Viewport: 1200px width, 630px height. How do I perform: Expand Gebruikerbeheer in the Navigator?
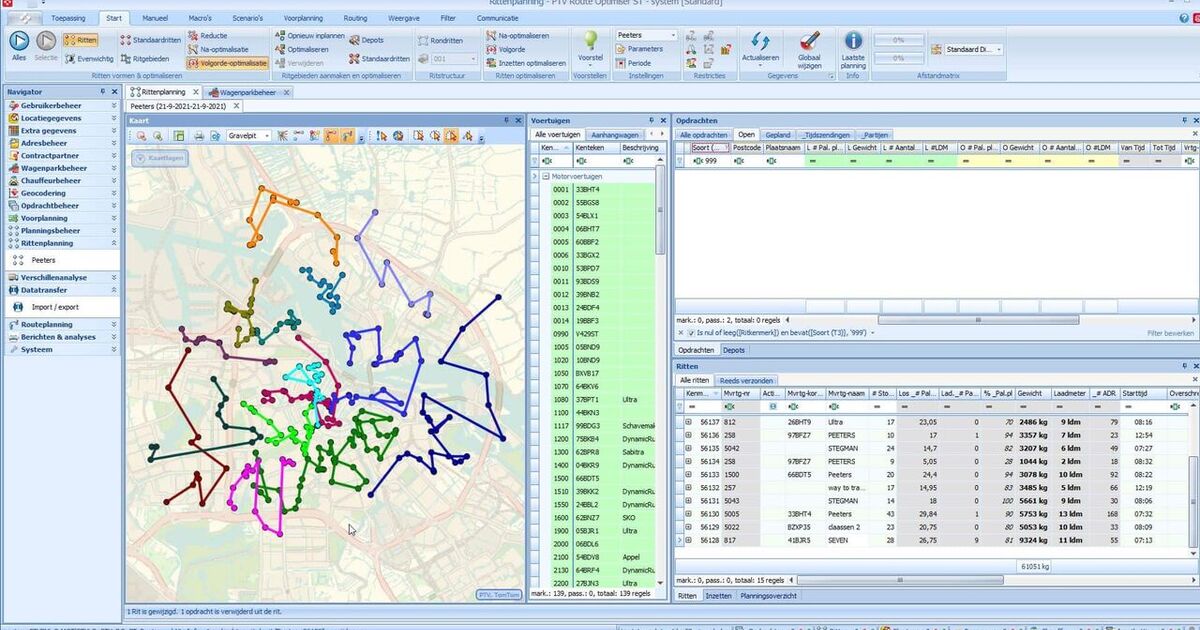[x=62, y=105]
